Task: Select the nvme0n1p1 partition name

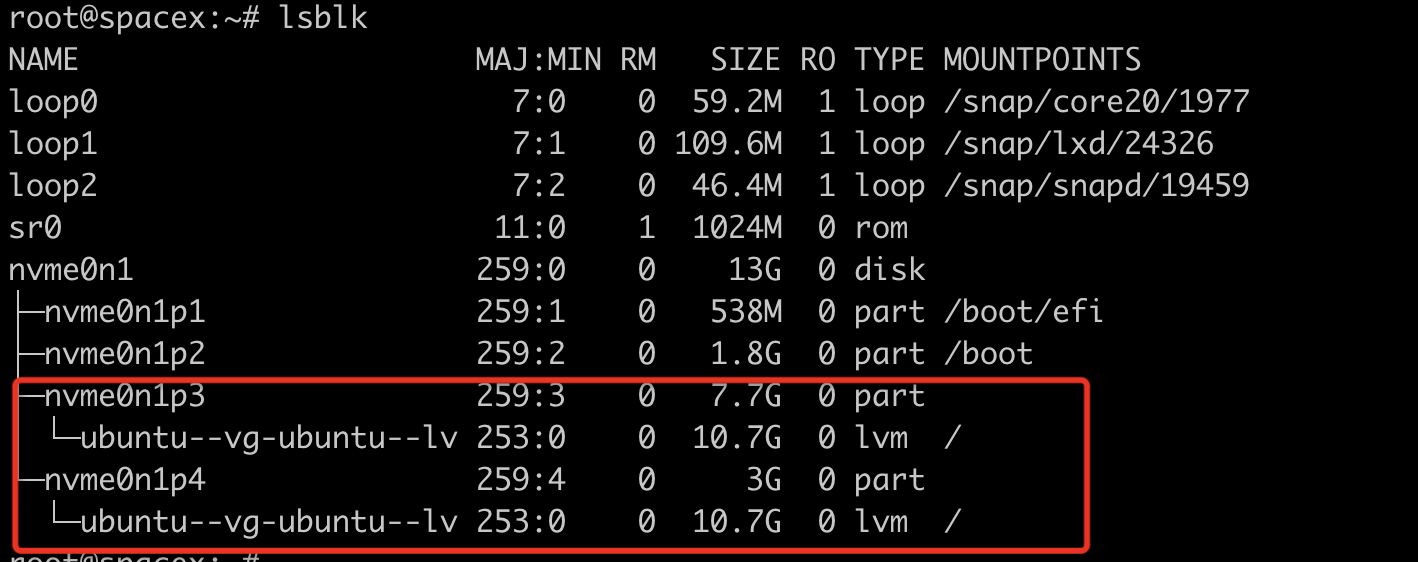Action: point(124,312)
